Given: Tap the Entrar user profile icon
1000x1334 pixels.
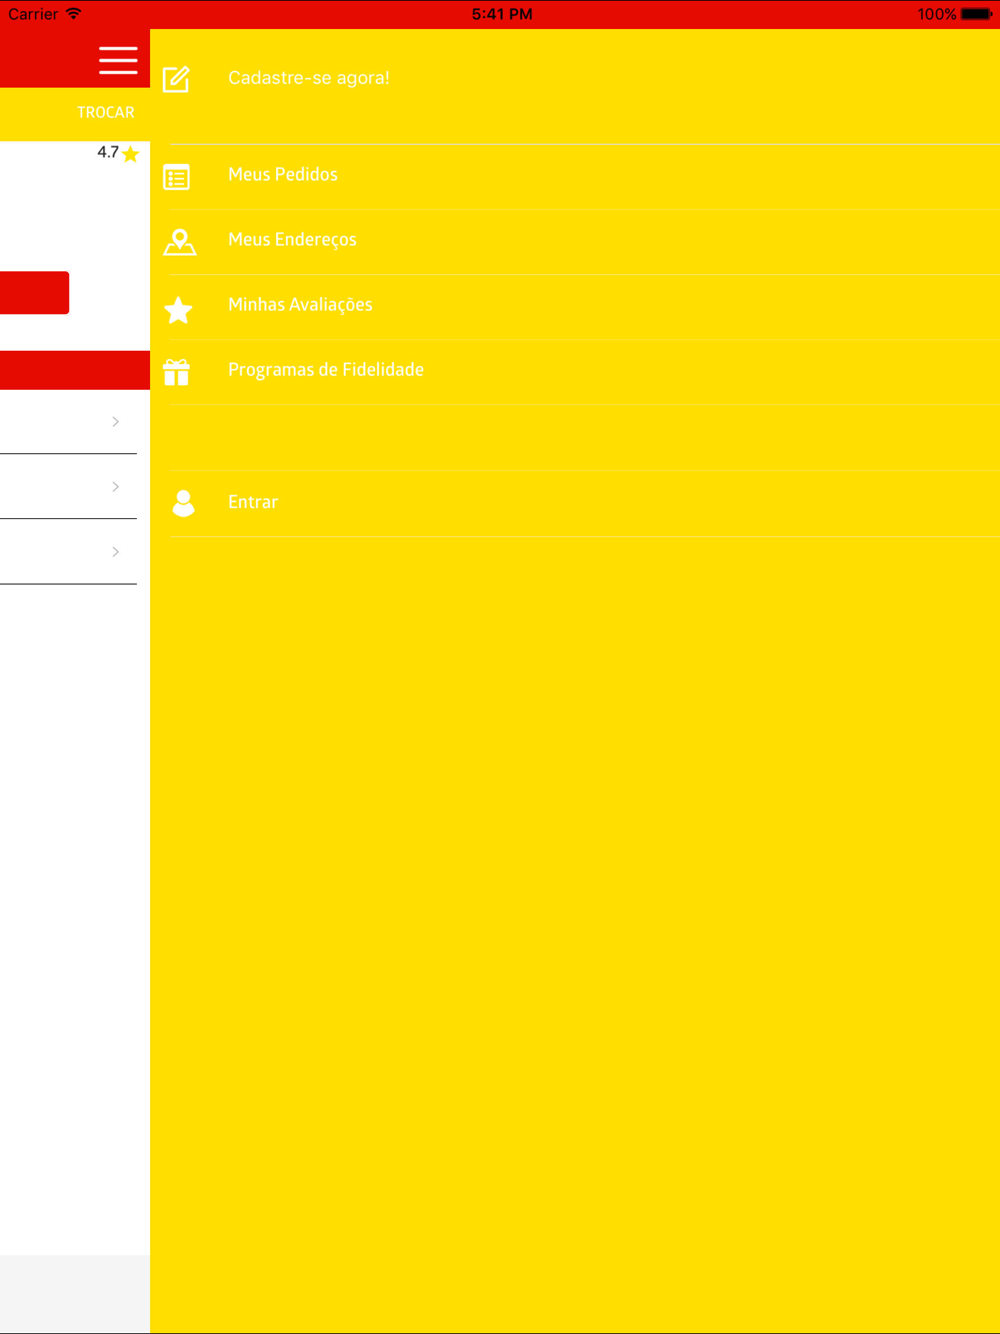Looking at the screenshot, I should click(x=183, y=503).
